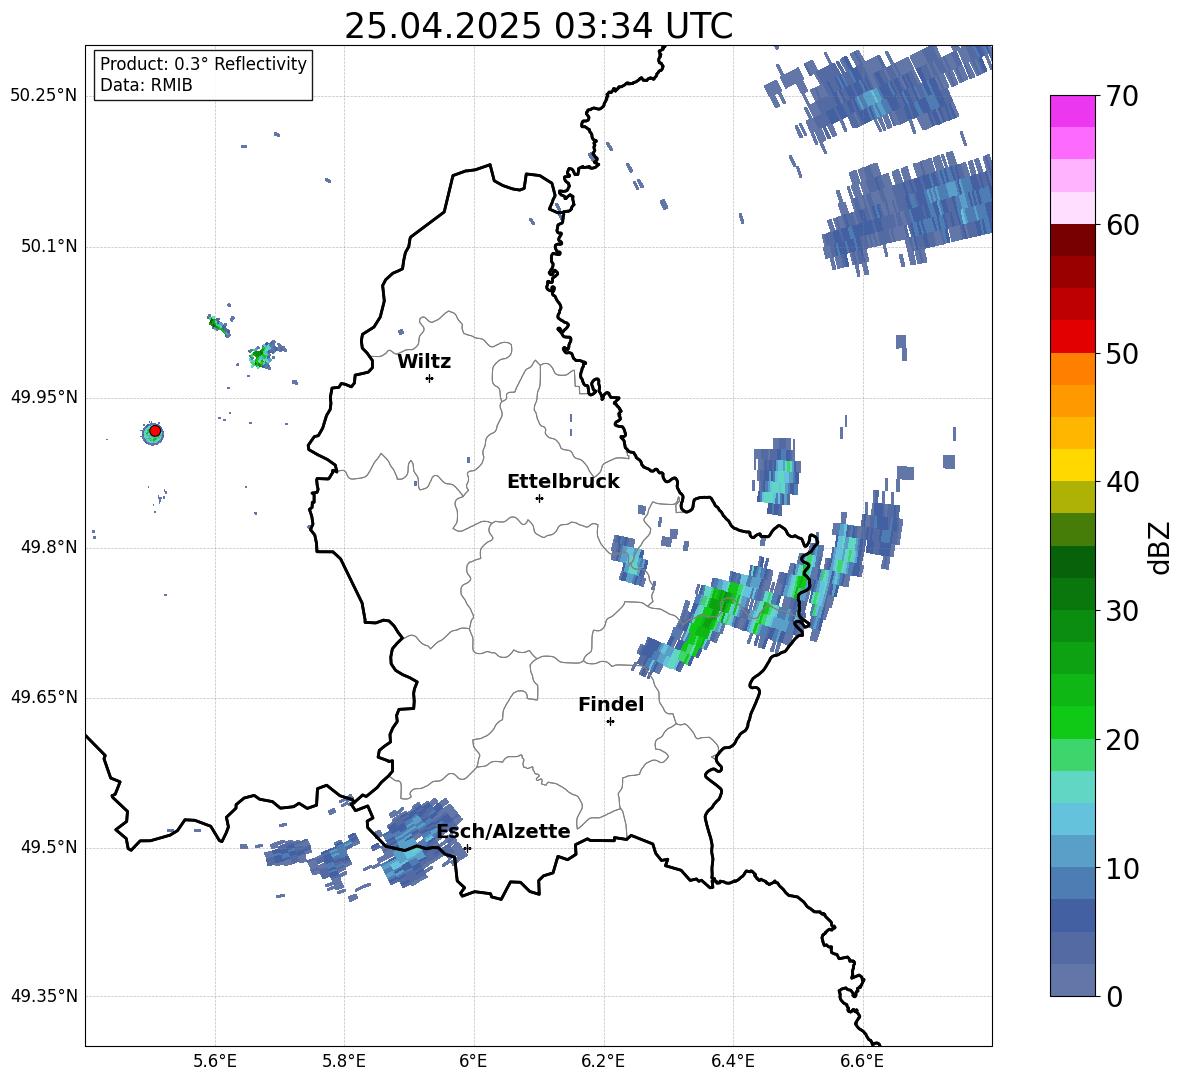
Task: Click the 49.35°N latitude label
Action: [x=44, y=996]
